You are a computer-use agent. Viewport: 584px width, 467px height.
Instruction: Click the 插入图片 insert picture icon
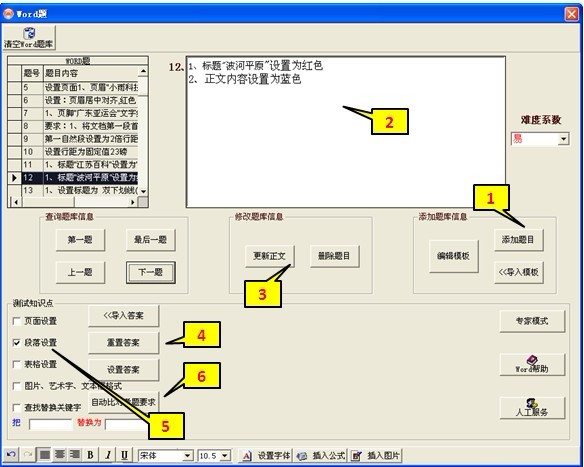coord(375,455)
